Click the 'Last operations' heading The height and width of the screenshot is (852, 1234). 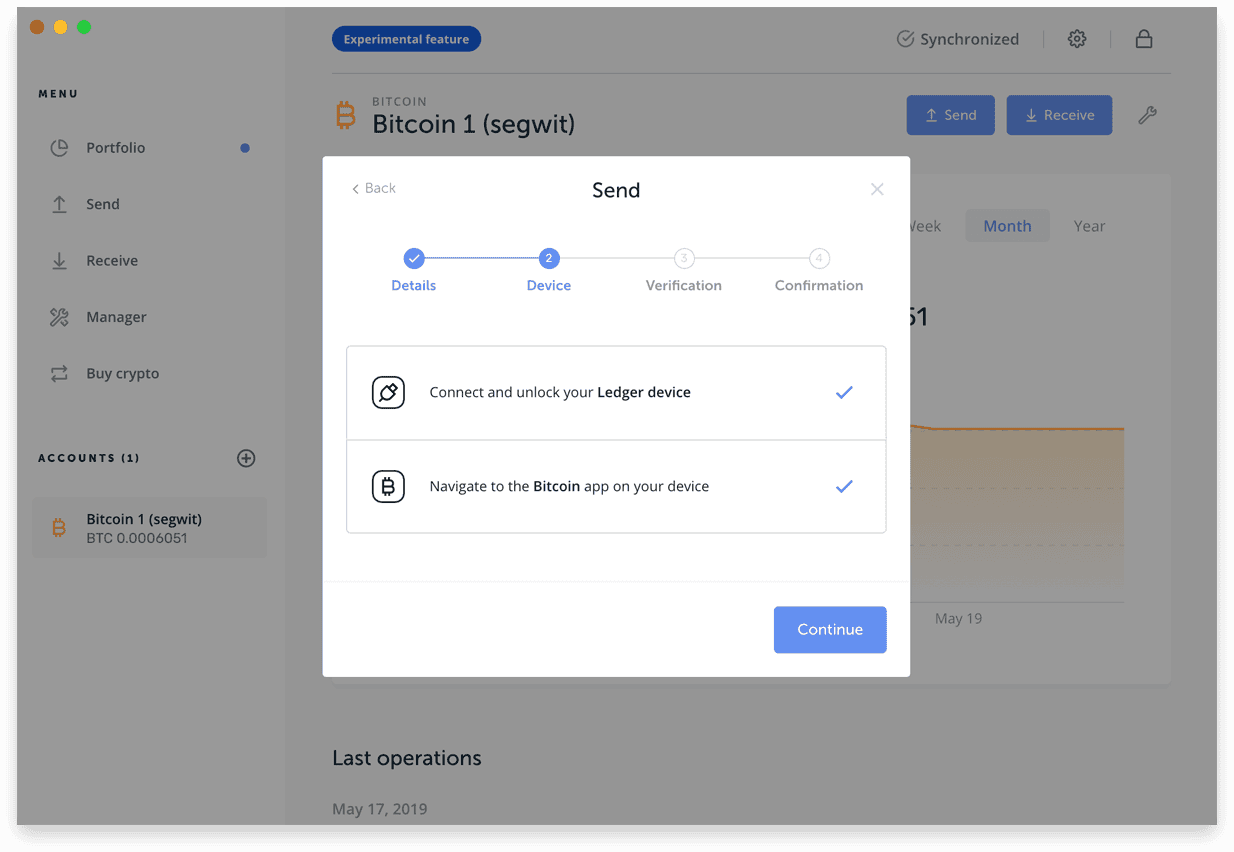[x=407, y=758]
